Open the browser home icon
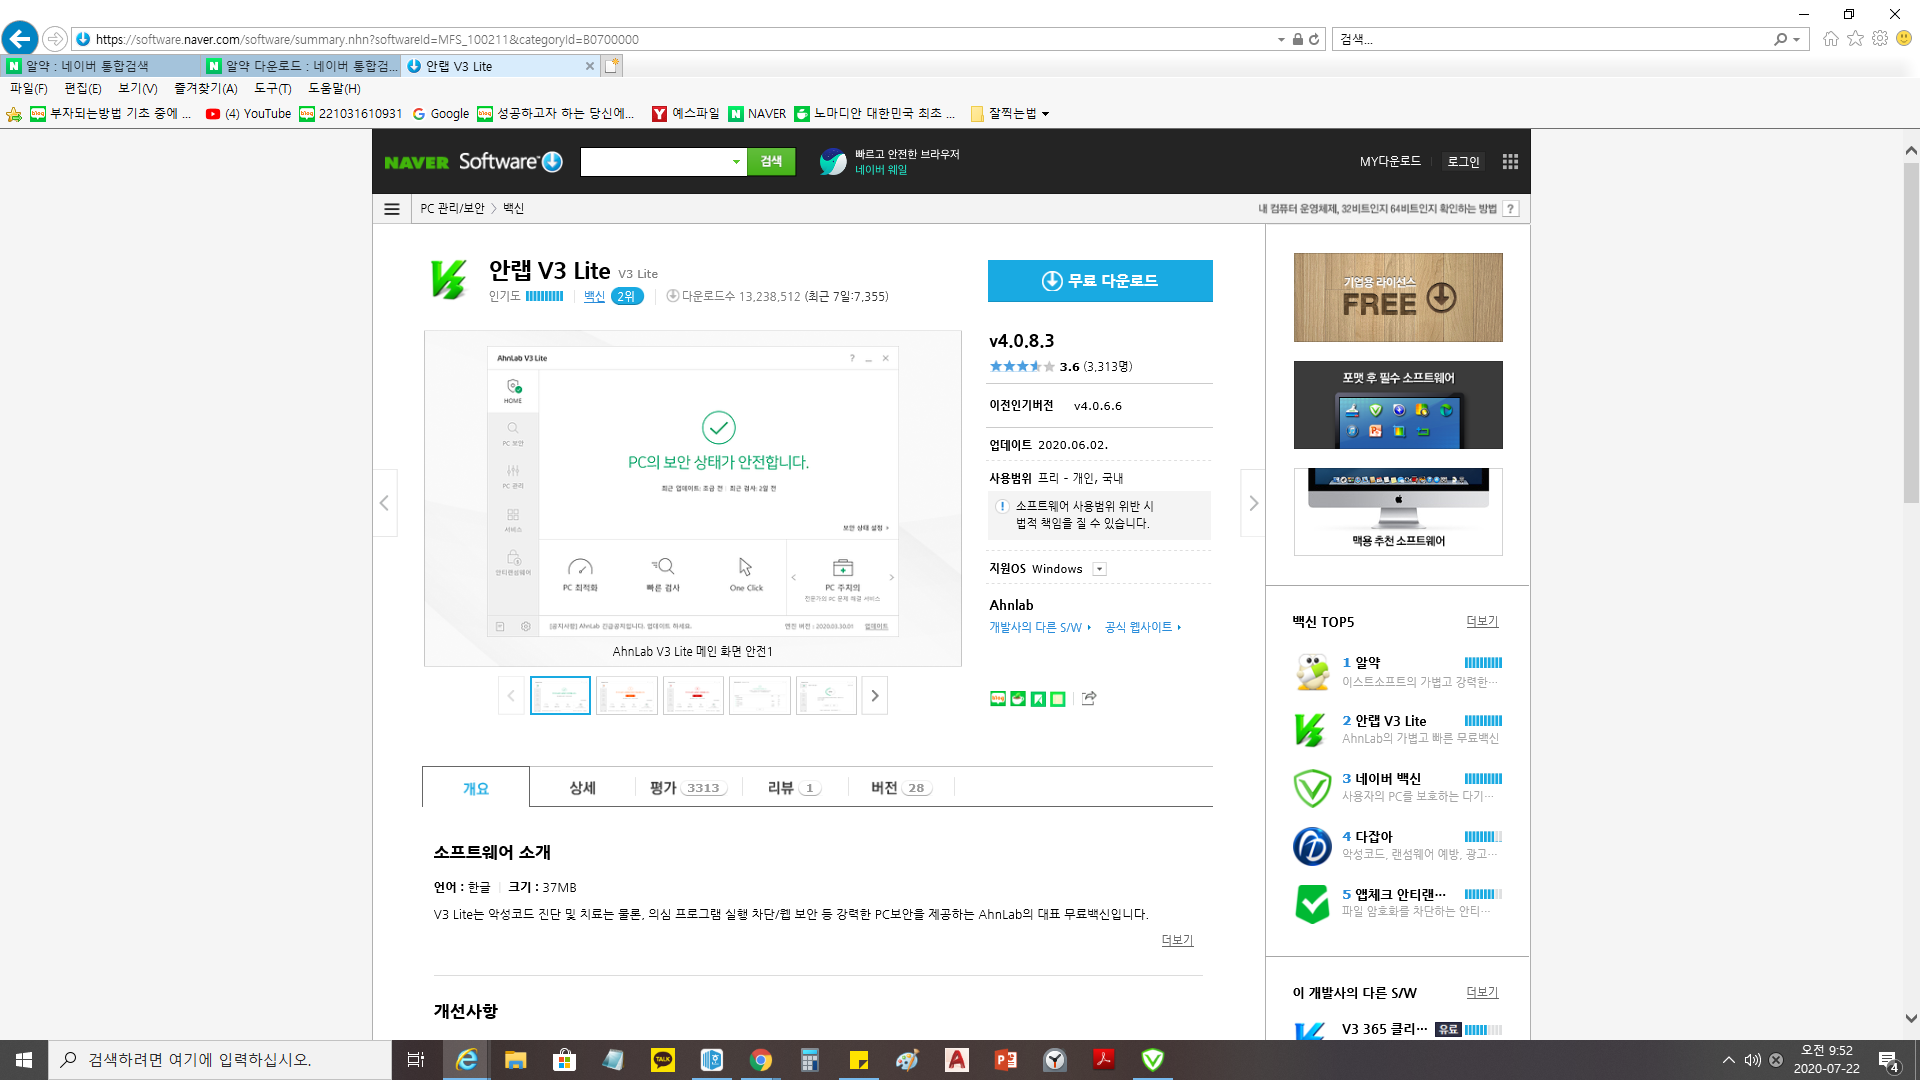 [x=1830, y=39]
